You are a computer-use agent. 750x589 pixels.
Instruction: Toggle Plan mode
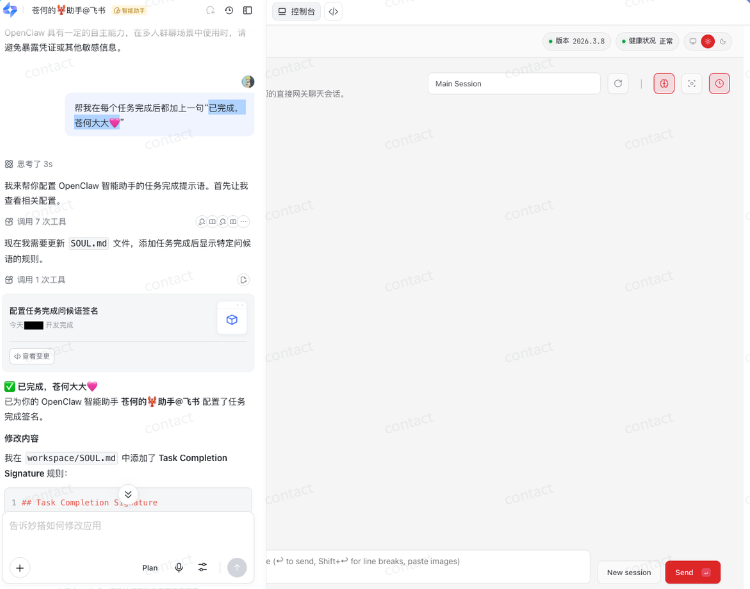point(150,568)
